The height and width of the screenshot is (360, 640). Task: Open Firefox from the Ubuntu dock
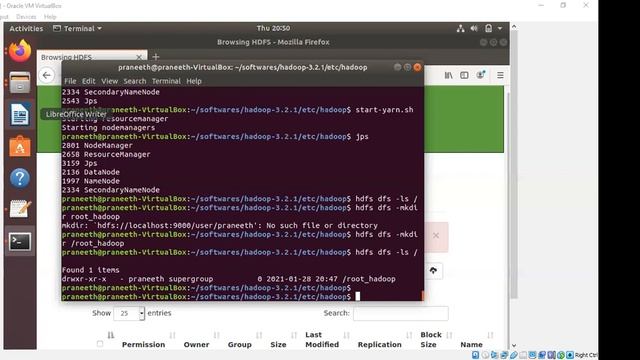point(20,51)
